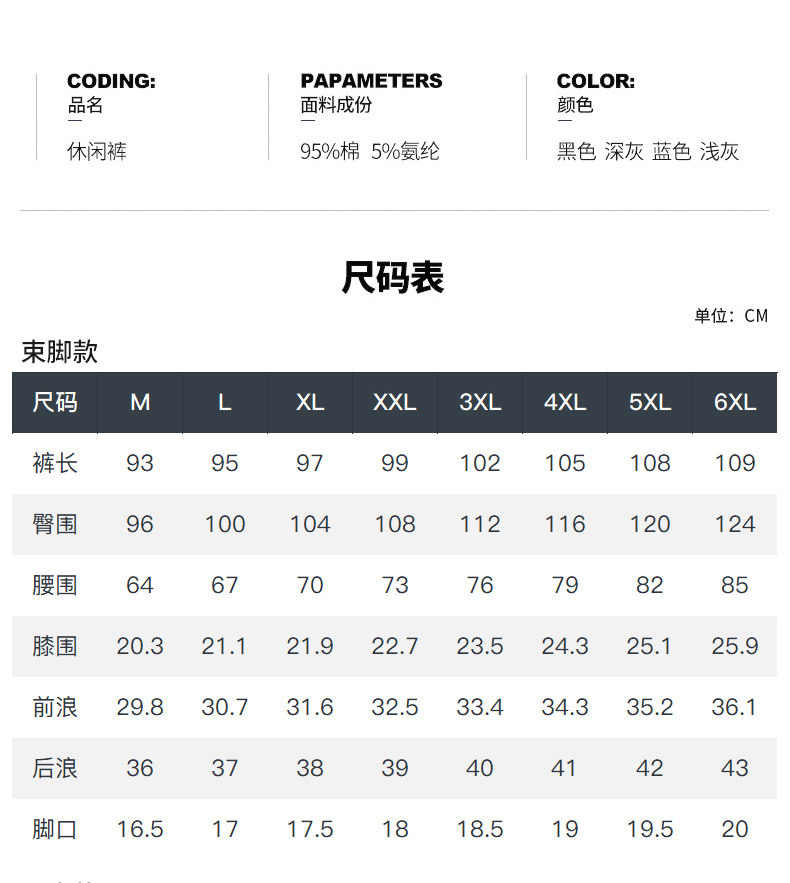Click the 6XL size column header

735,403
